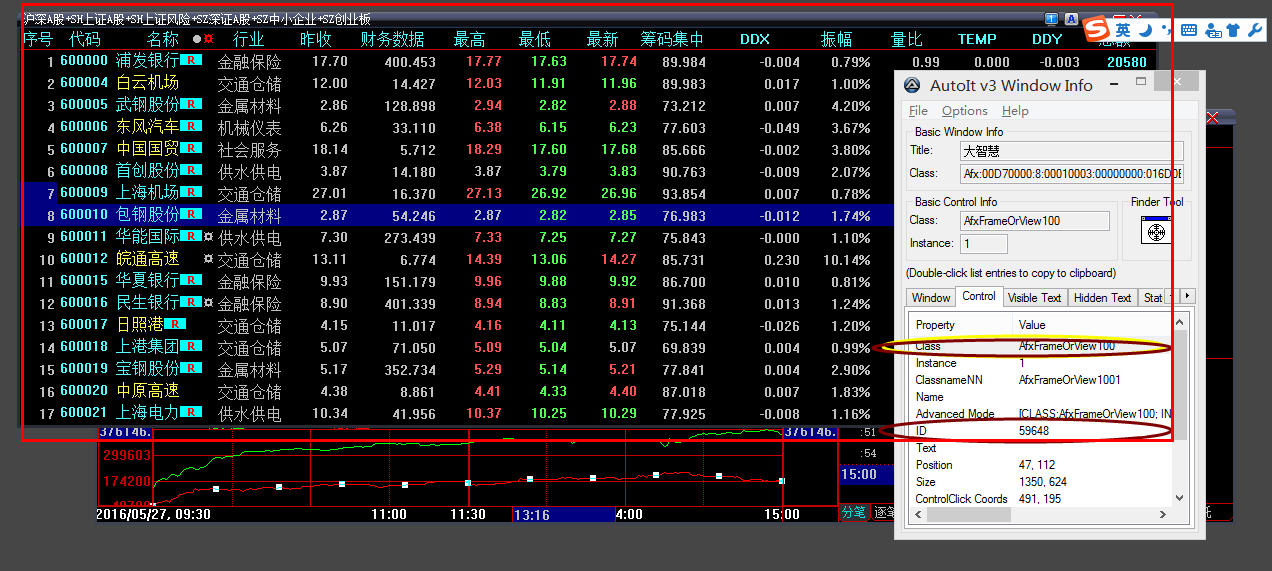Open the soft keyboard icon in Sogou toolbar
The width and height of the screenshot is (1272, 571).
(1188, 30)
